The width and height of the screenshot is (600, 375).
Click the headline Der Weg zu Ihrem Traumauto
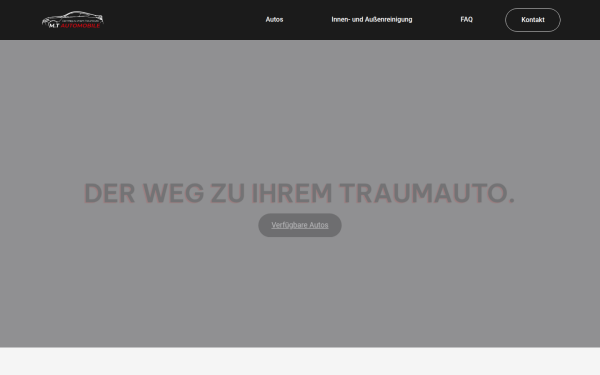(299, 193)
